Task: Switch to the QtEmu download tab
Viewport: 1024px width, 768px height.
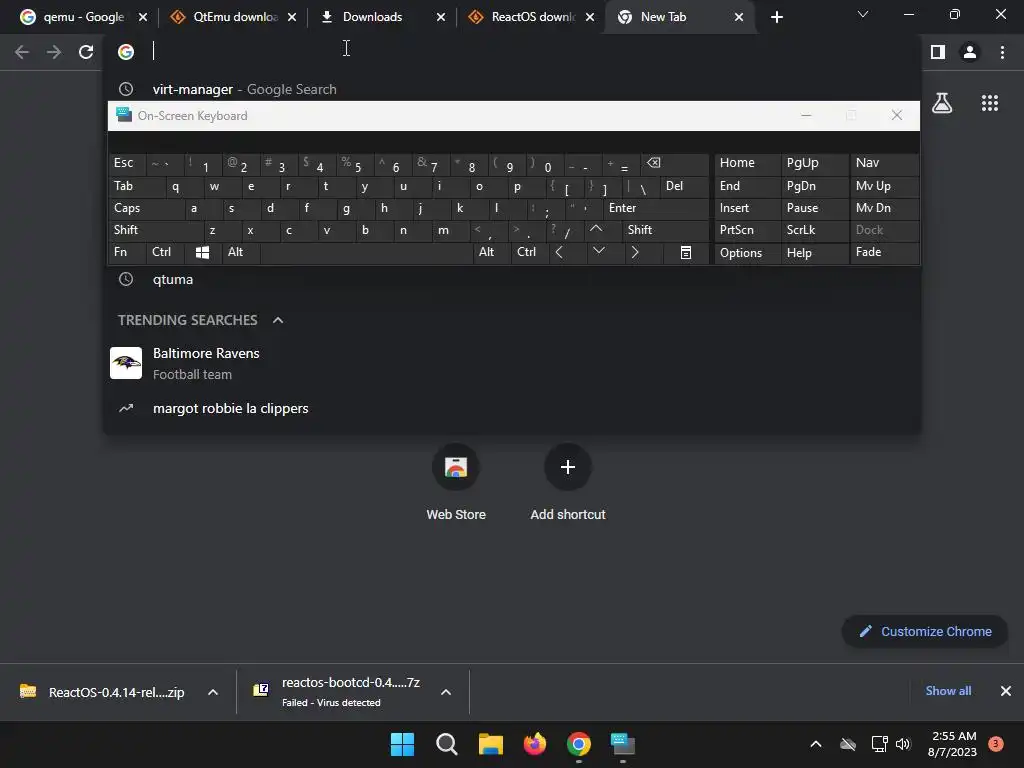Action: click(x=233, y=17)
